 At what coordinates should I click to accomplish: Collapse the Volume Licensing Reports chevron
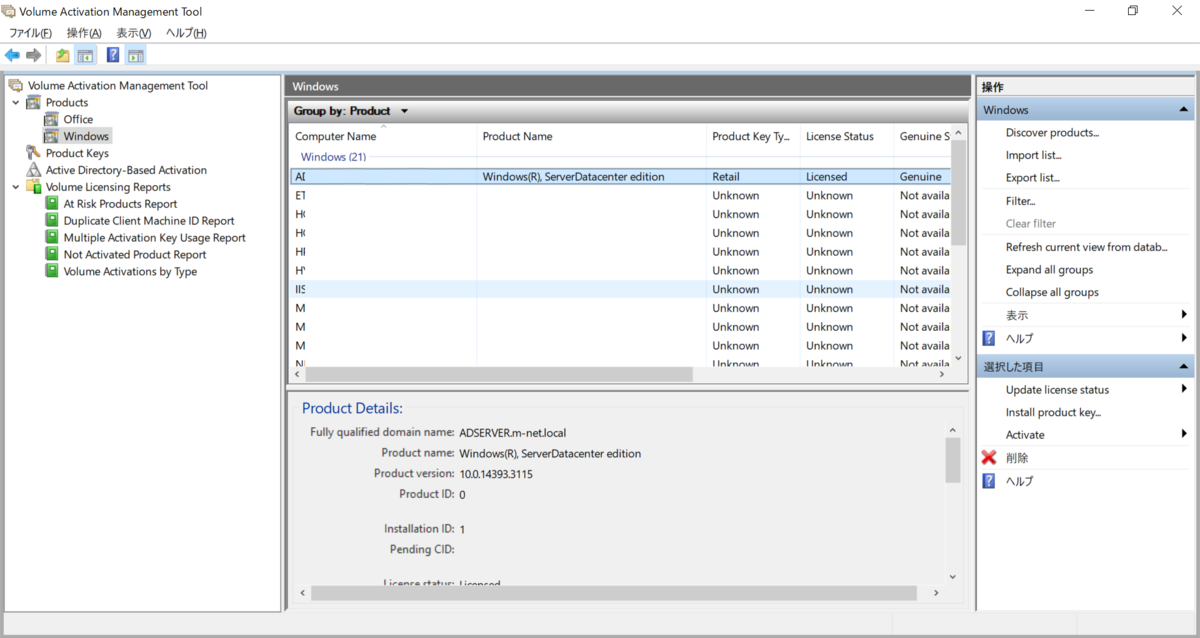[15, 187]
